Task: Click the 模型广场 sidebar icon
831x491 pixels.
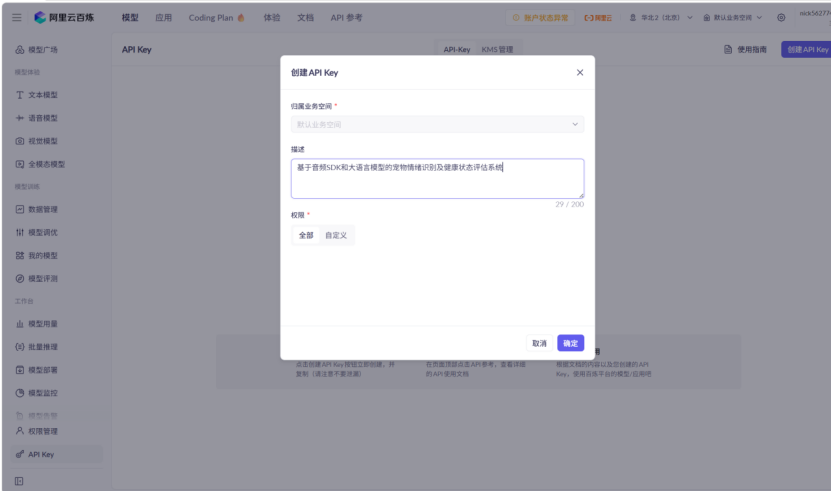Action: 20,49
